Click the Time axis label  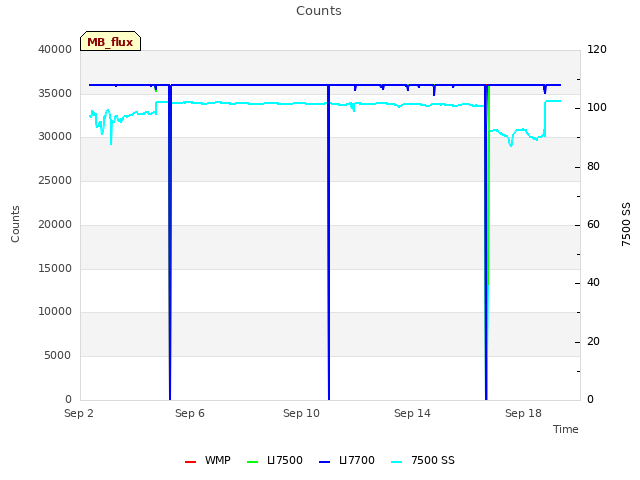tap(566, 429)
